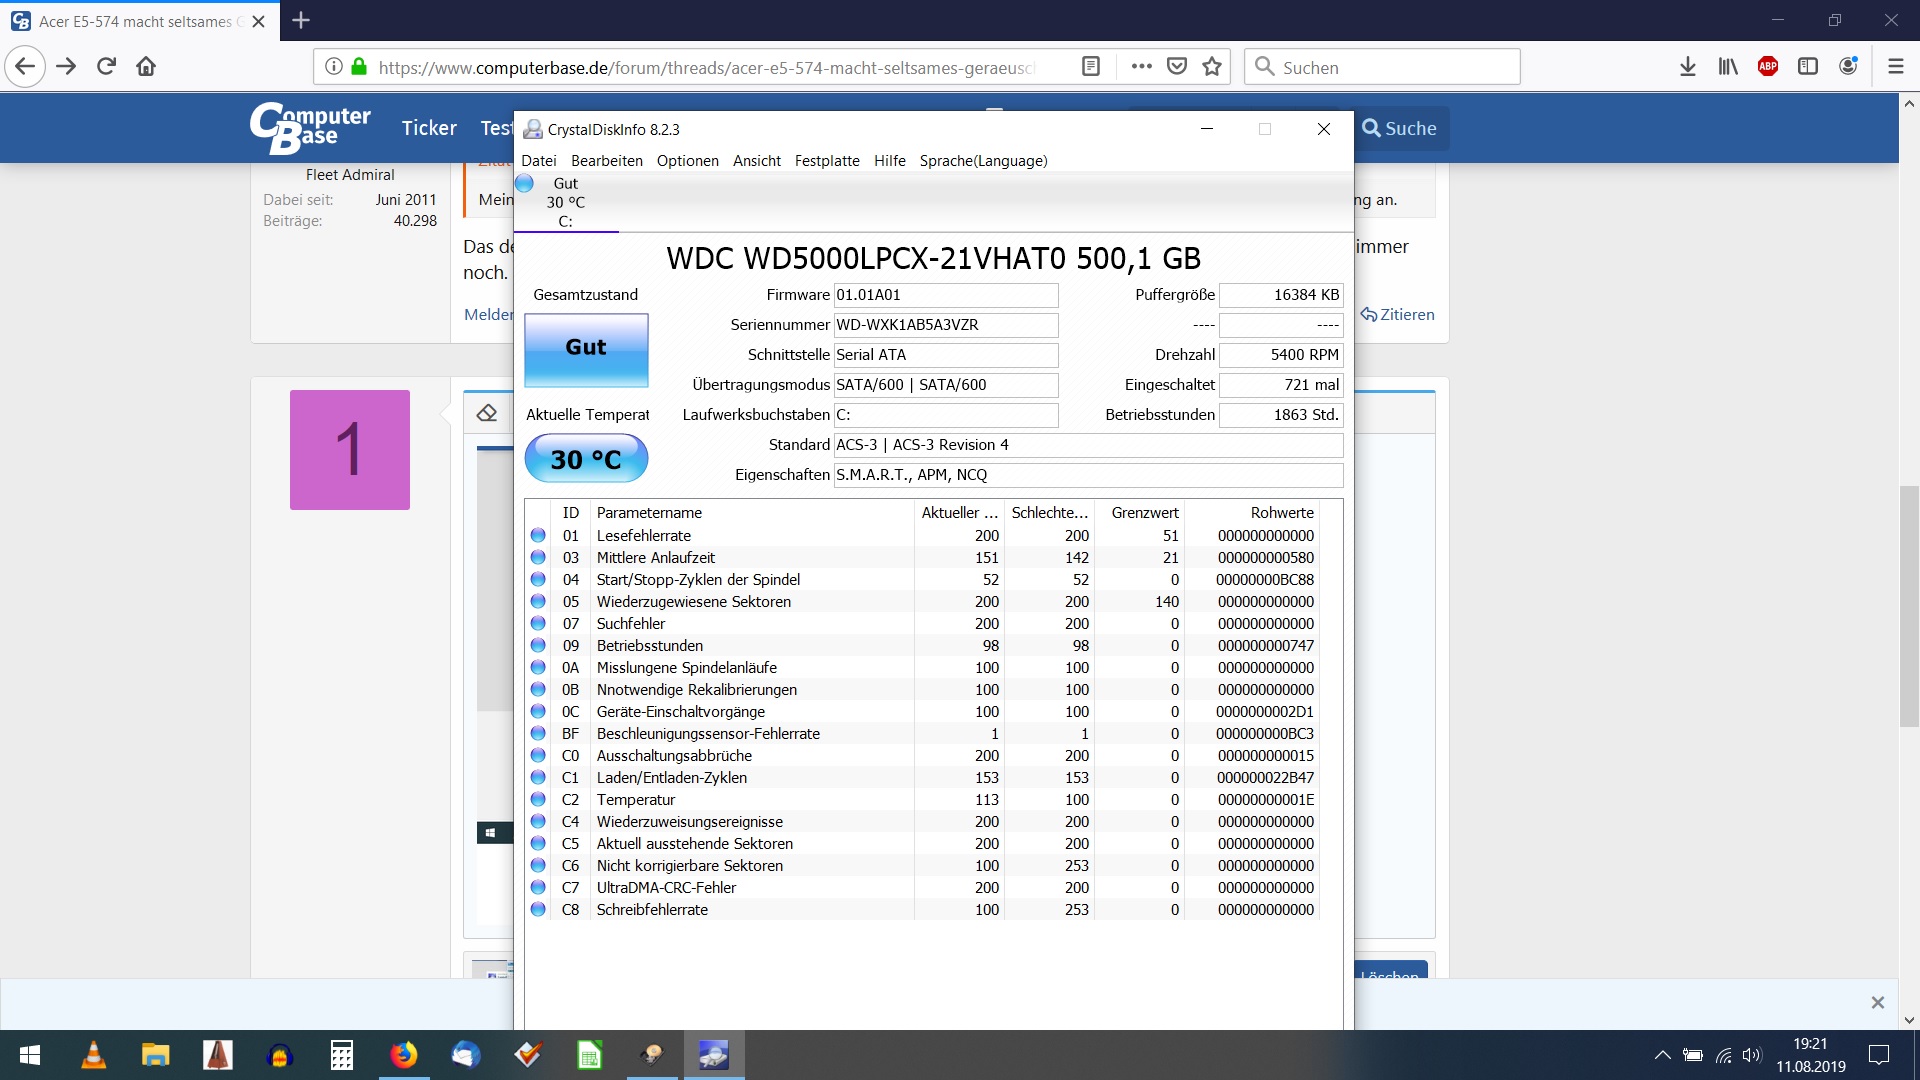The image size is (1920, 1080).
Task: Open Sprache(Language) menu
Action: 983,161
